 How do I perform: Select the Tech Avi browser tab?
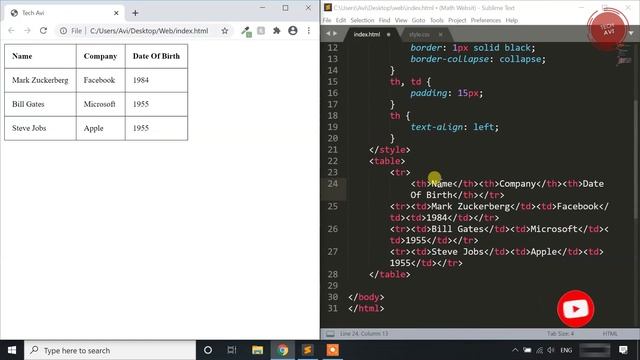coord(65,13)
